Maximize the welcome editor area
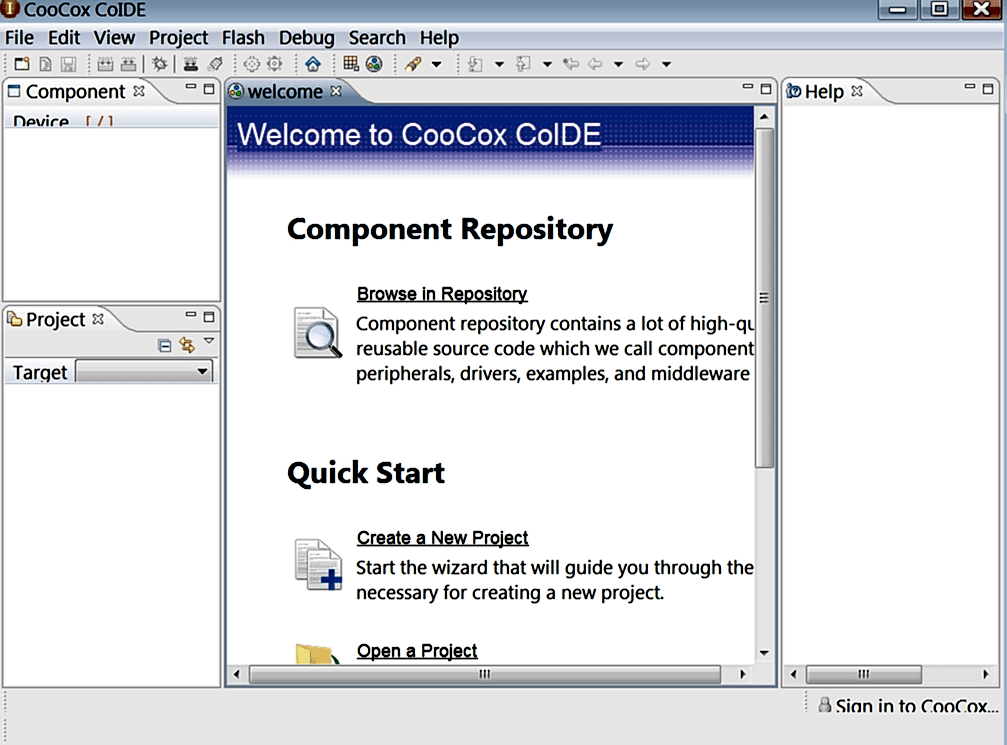Image resolution: width=1007 pixels, height=745 pixels. [x=765, y=89]
